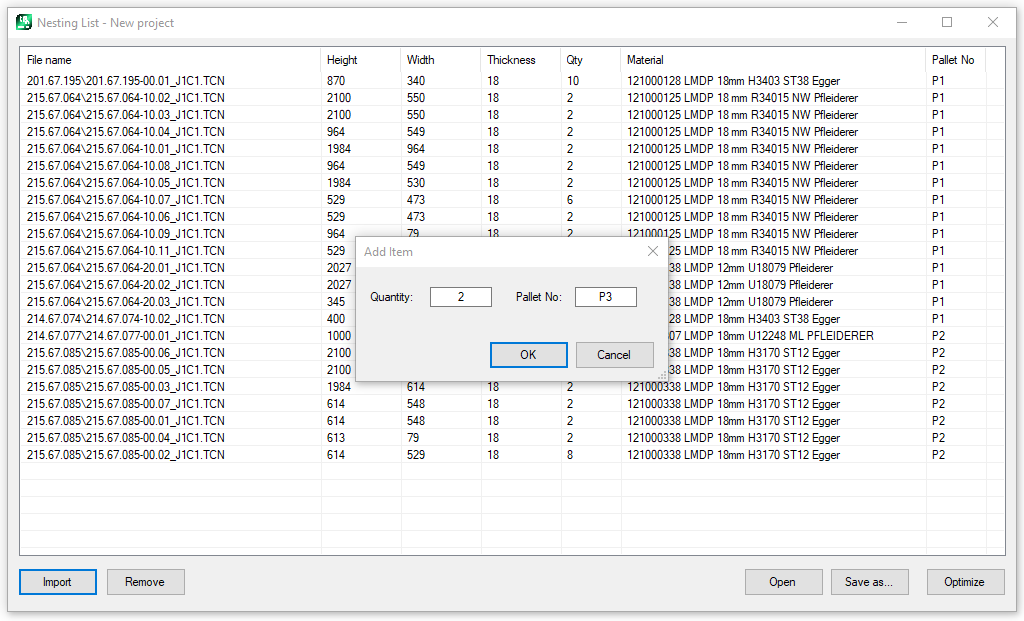The height and width of the screenshot is (621, 1024).
Task: Click inside the Quantity input field
Action: click(460, 296)
